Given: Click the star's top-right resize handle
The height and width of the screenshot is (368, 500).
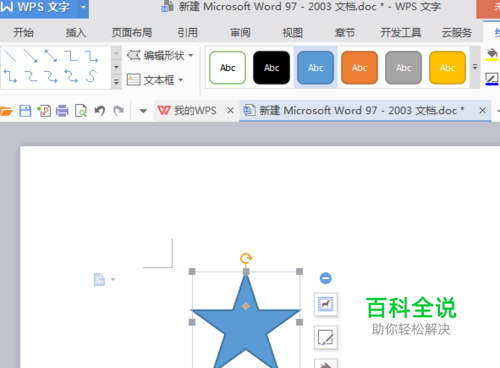Looking at the screenshot, I should pyautogui.click(x=300, y=272).
